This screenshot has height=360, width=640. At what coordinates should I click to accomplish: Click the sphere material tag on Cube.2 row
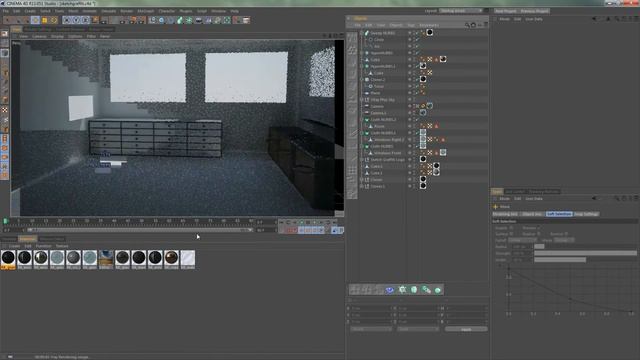click(x=436, y=166)
